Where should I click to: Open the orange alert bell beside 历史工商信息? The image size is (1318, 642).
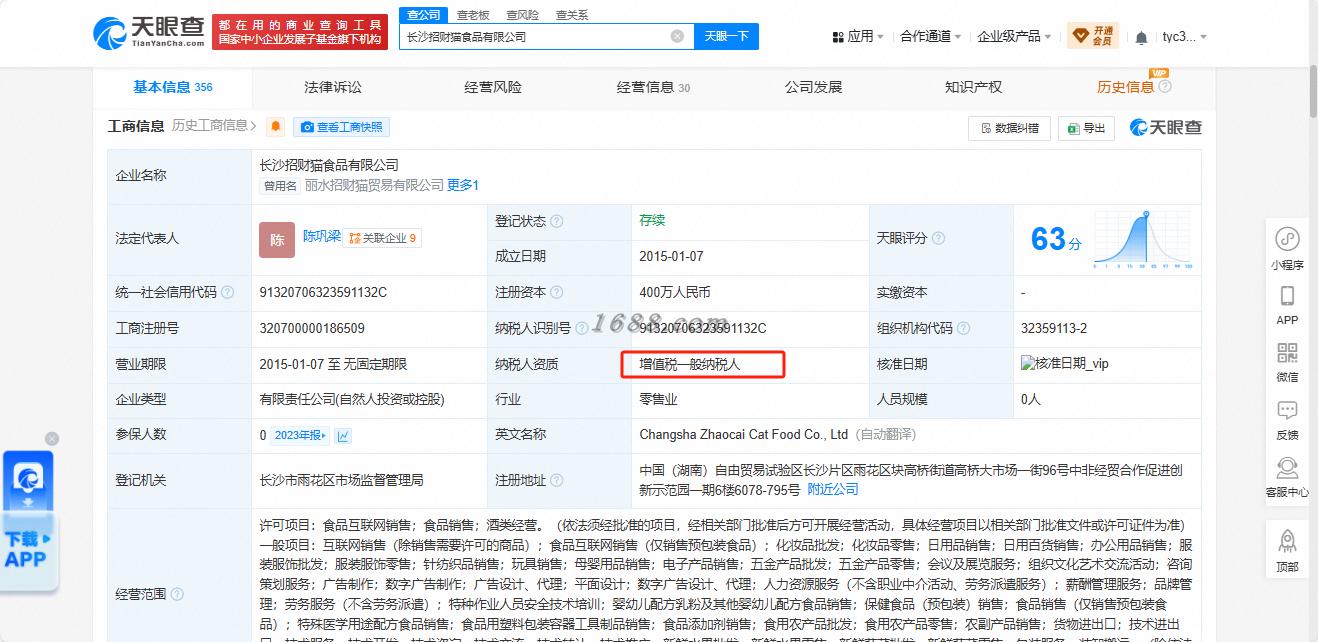(276, 127)
